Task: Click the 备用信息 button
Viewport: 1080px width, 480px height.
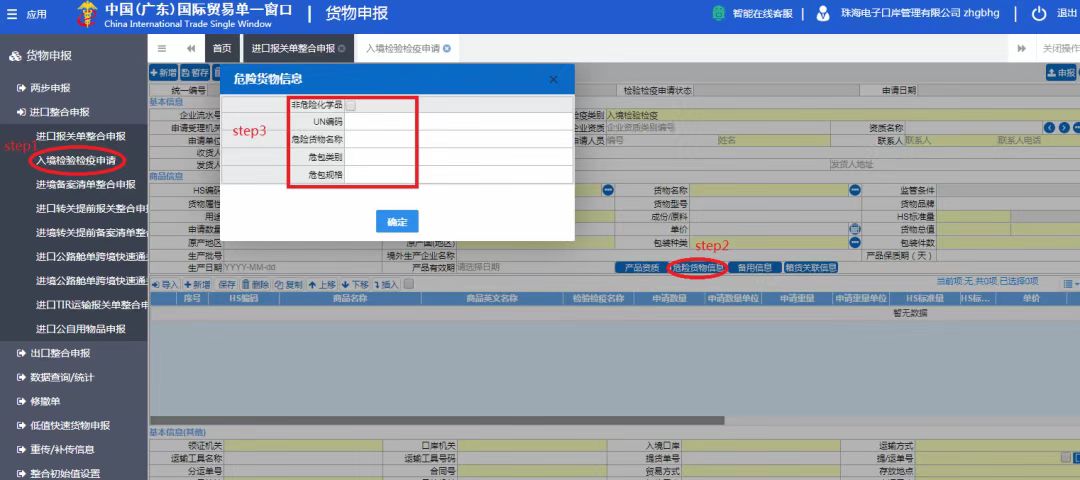Action: click(756, 267)
